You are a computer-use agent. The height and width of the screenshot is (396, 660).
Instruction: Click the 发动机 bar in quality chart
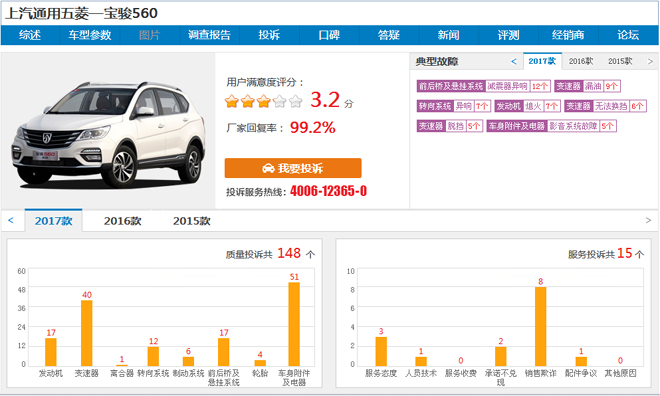(51, 352)
